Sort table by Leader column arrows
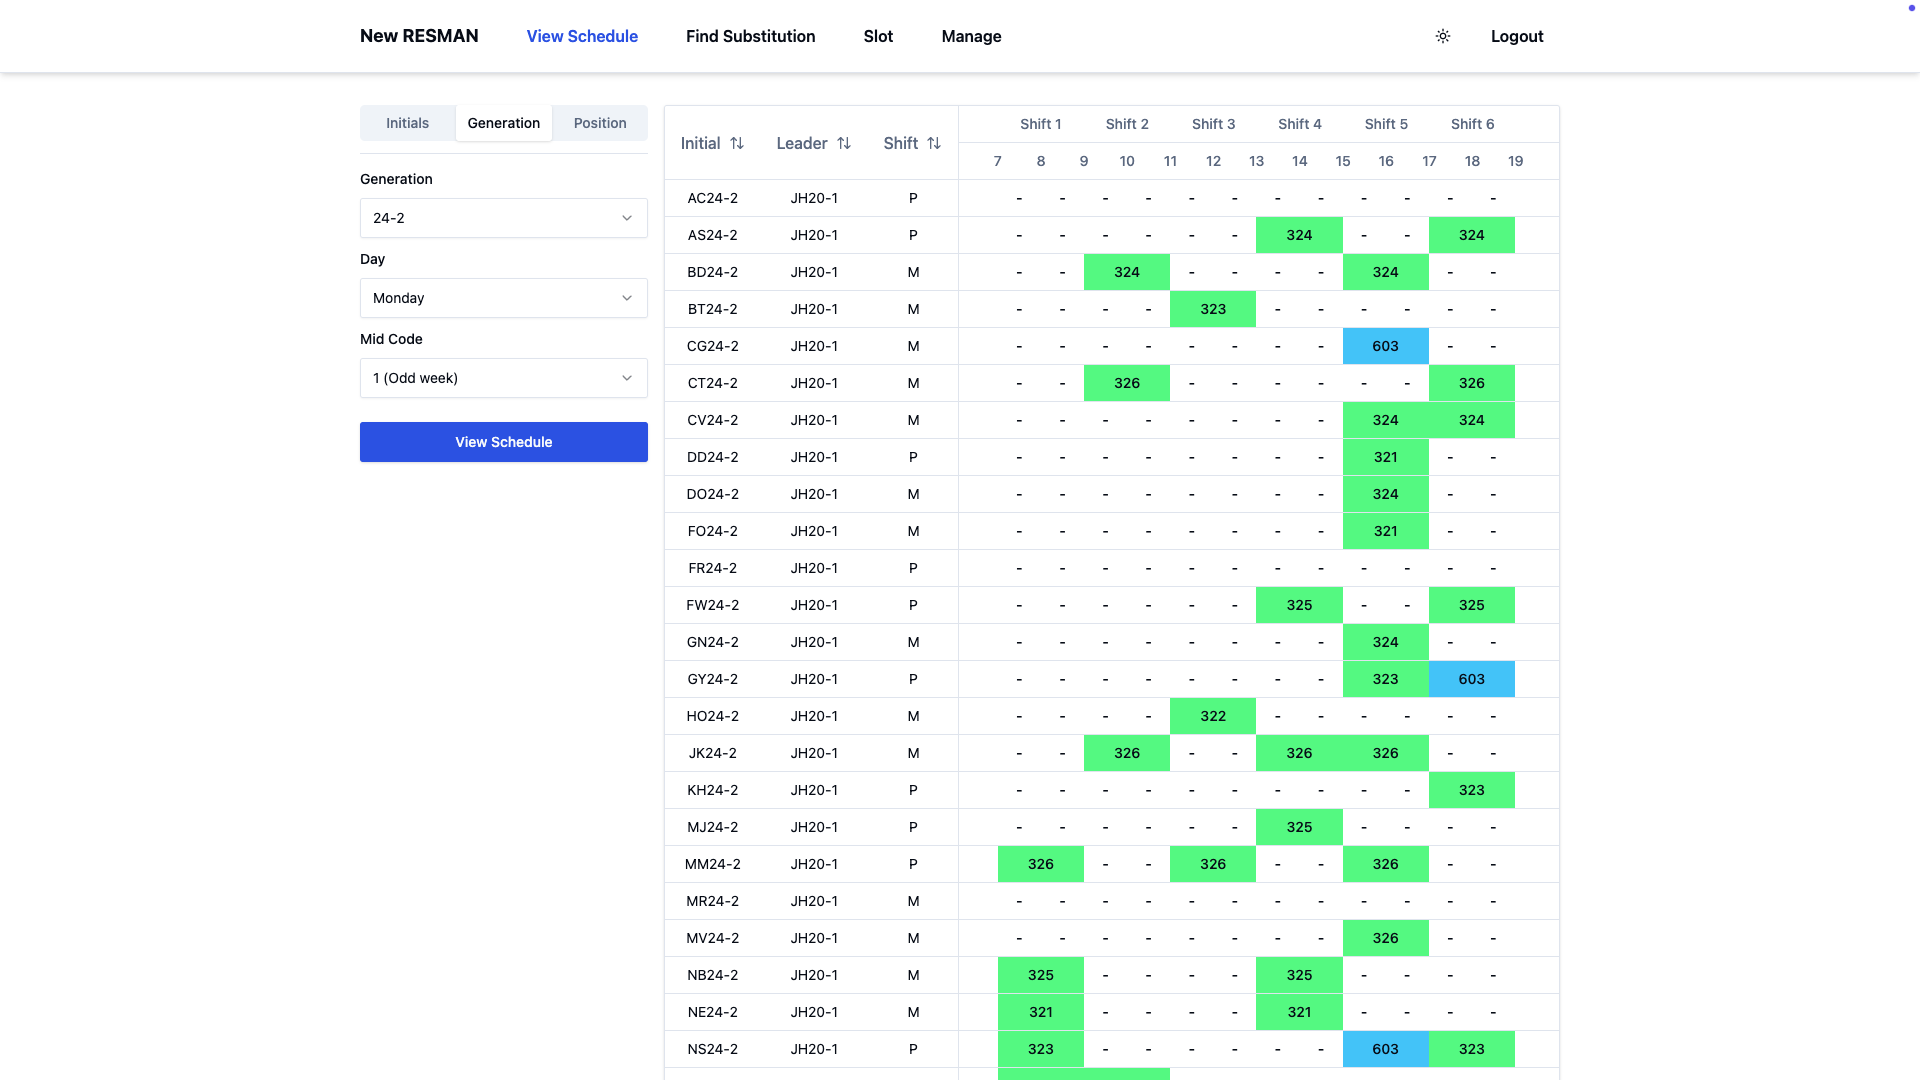1920x1080 pixels. [844, 143]
